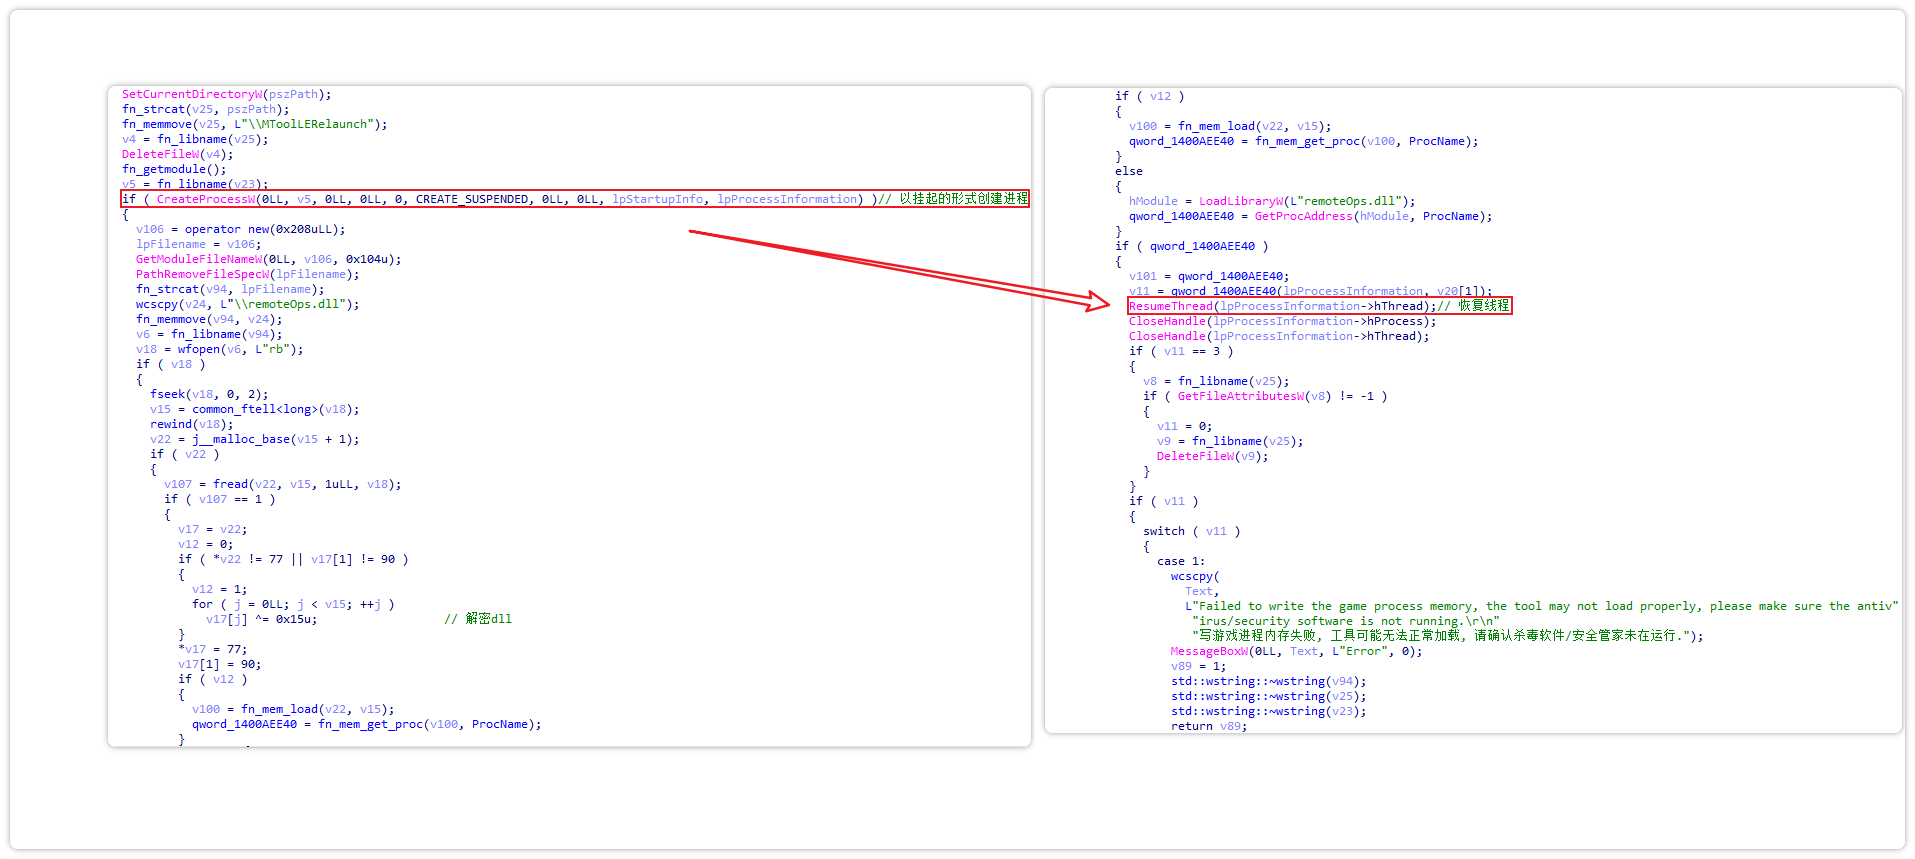The image size is (1915, 859).
Task: Click the v8 = fn_libname(v25) line
Action: [1216, 381]
